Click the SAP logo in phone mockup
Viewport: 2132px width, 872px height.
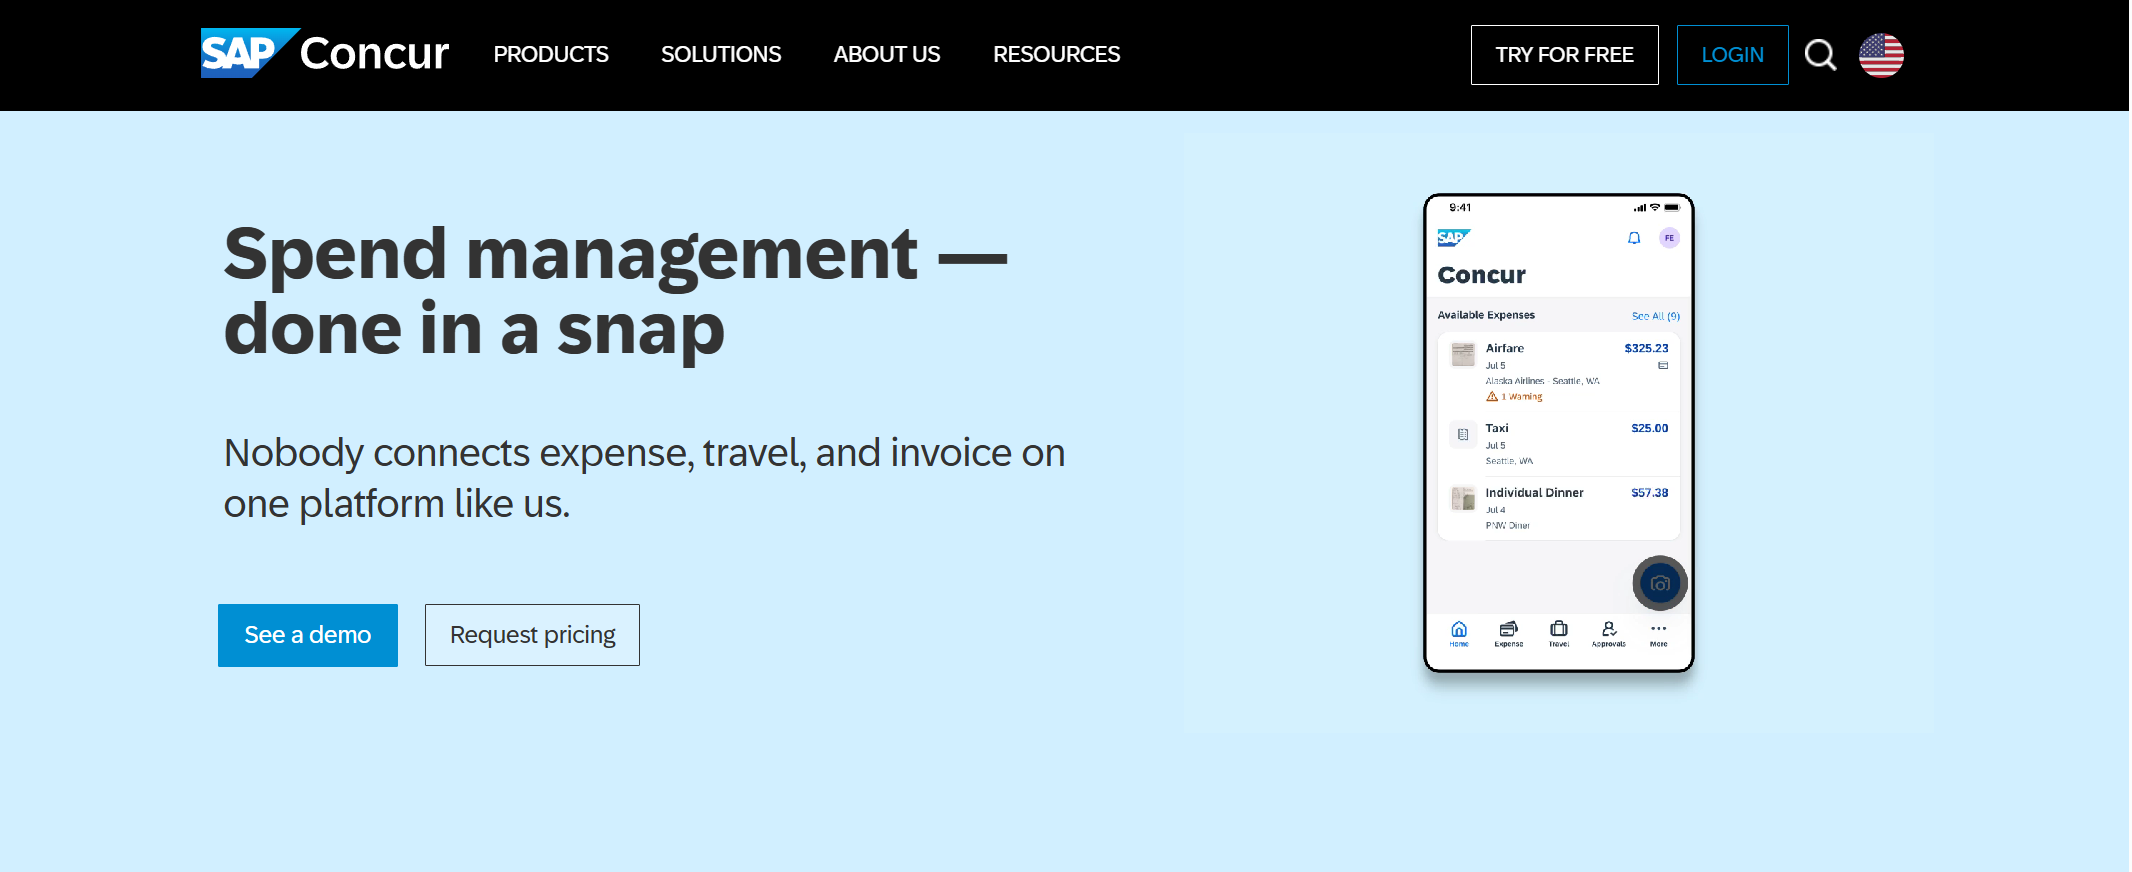pos(1453,238)
